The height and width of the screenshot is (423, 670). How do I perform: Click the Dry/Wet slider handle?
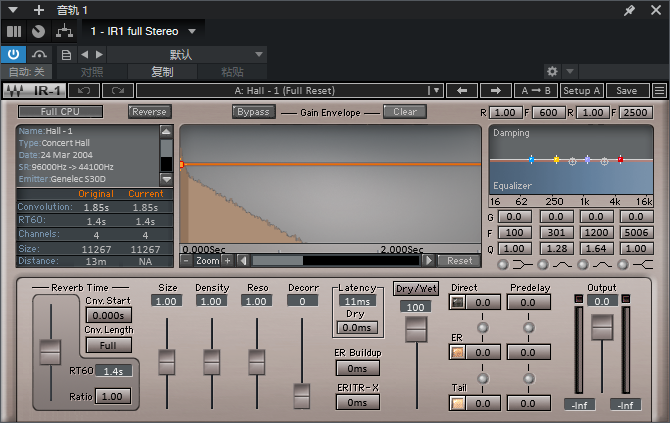pyautogui.click(x=416, y=329)
